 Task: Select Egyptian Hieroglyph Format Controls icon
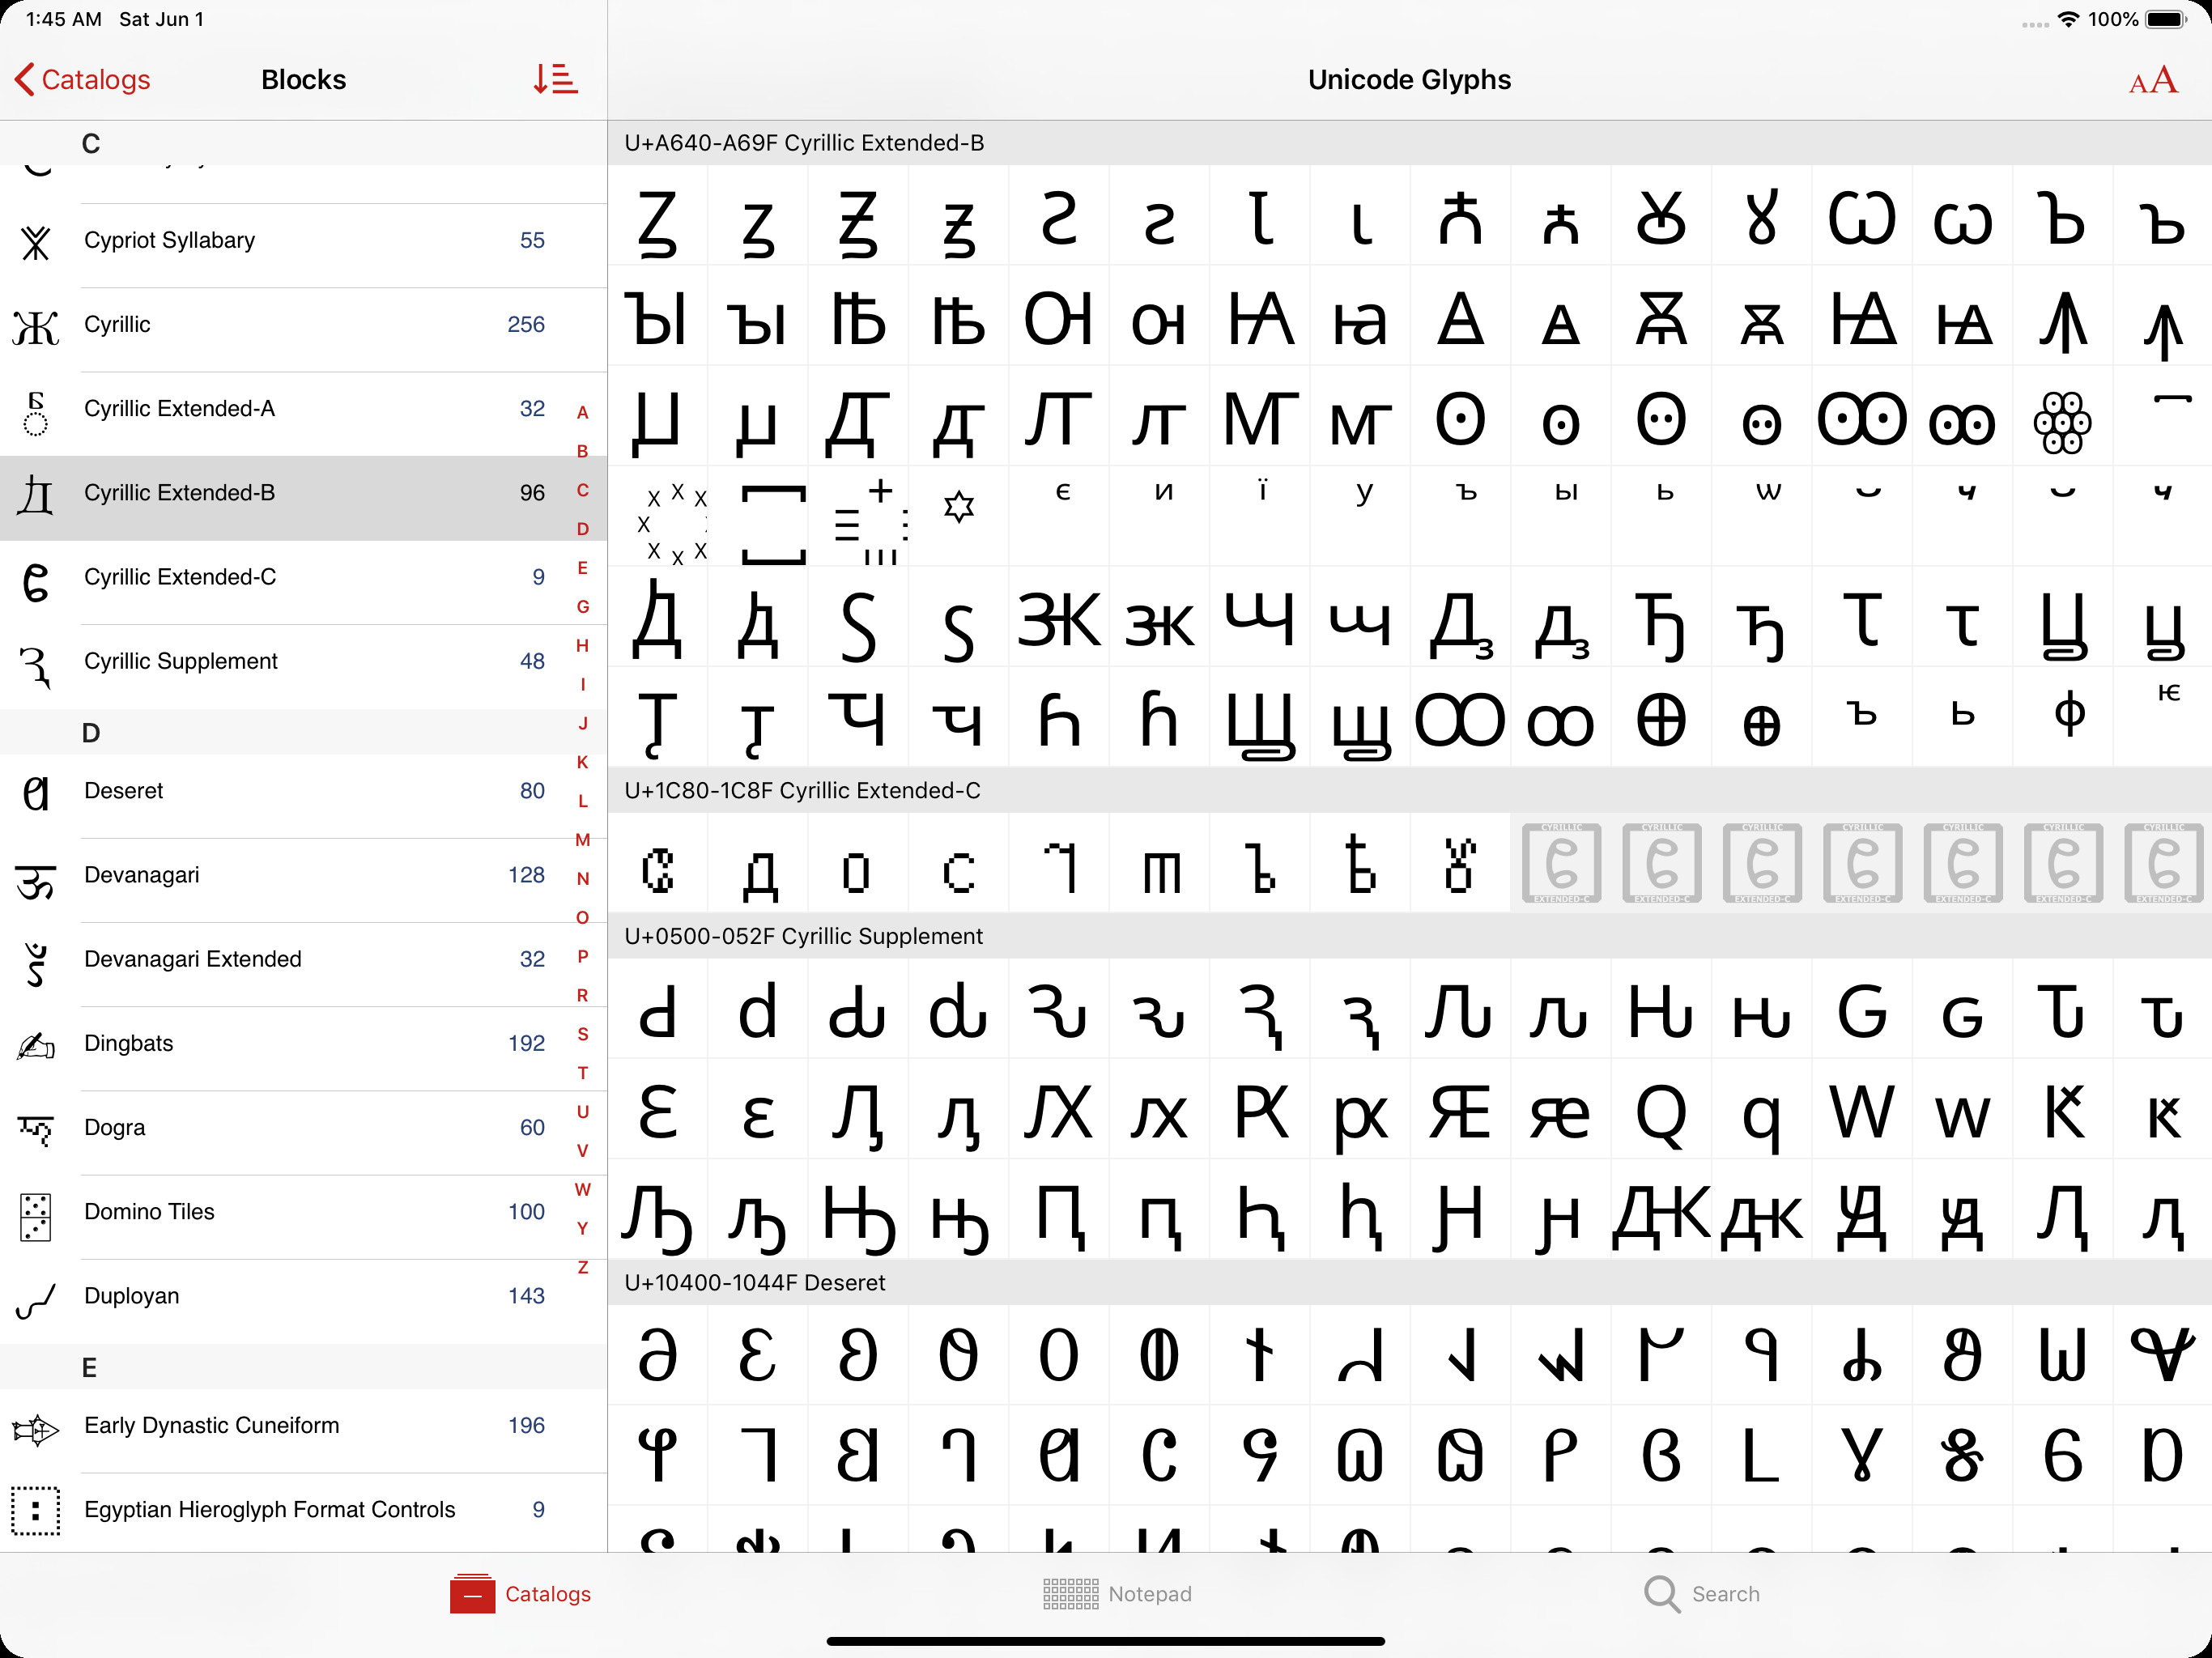tap(36, 1511)
